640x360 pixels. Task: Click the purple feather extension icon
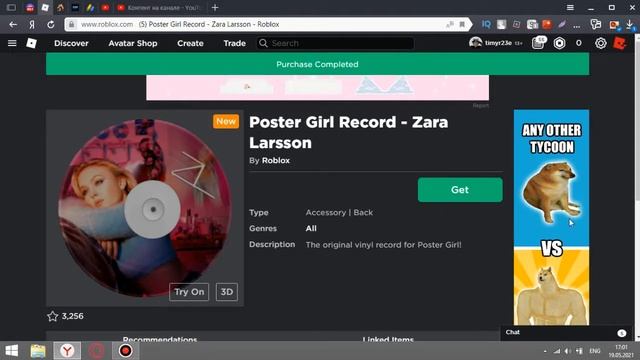pyautogui.click(x=562, y=24)
